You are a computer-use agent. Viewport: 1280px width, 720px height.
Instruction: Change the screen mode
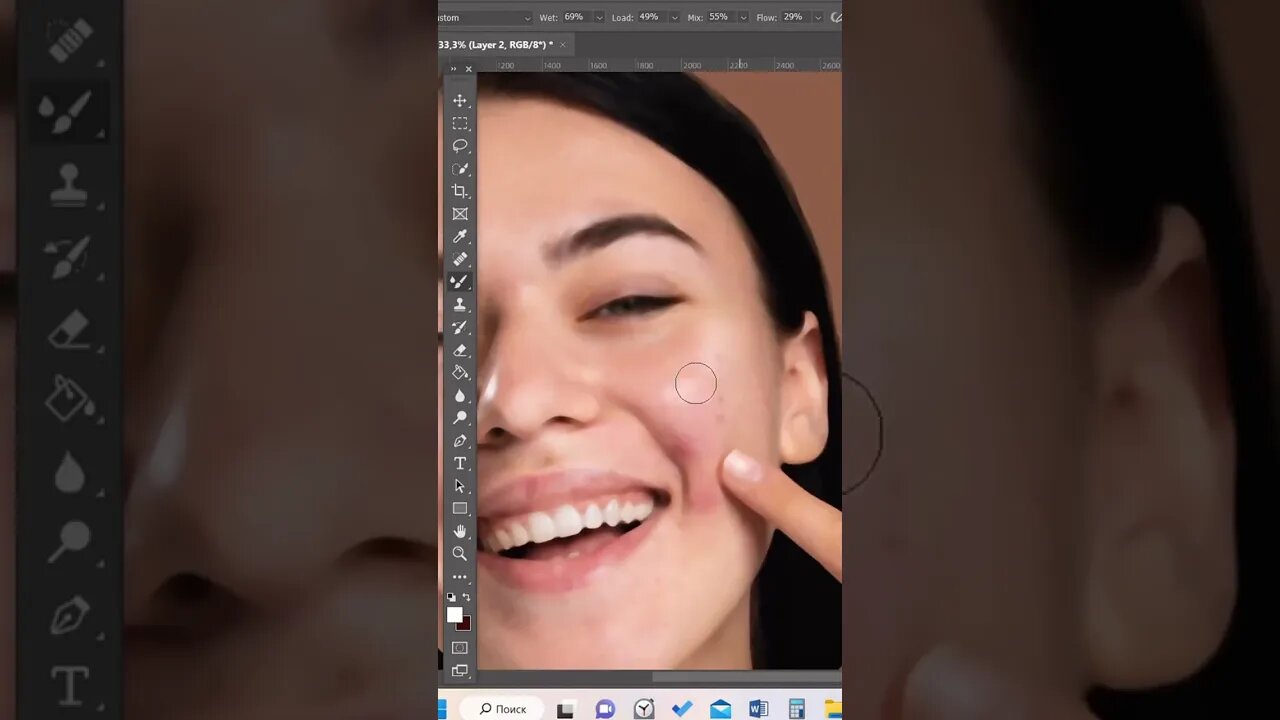pyautogui.click(x=460, y=671)
